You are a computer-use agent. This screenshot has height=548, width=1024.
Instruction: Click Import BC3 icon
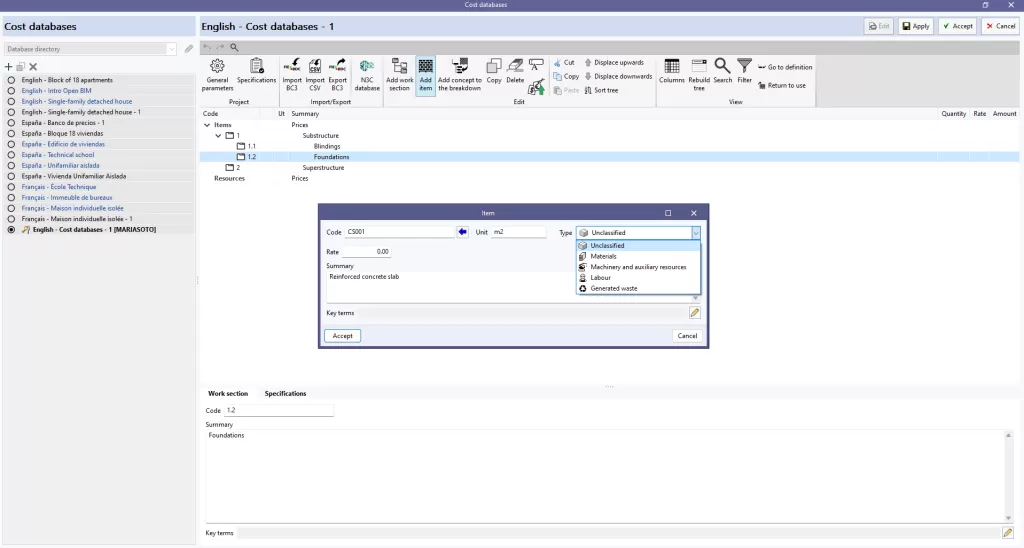[292, 74]
